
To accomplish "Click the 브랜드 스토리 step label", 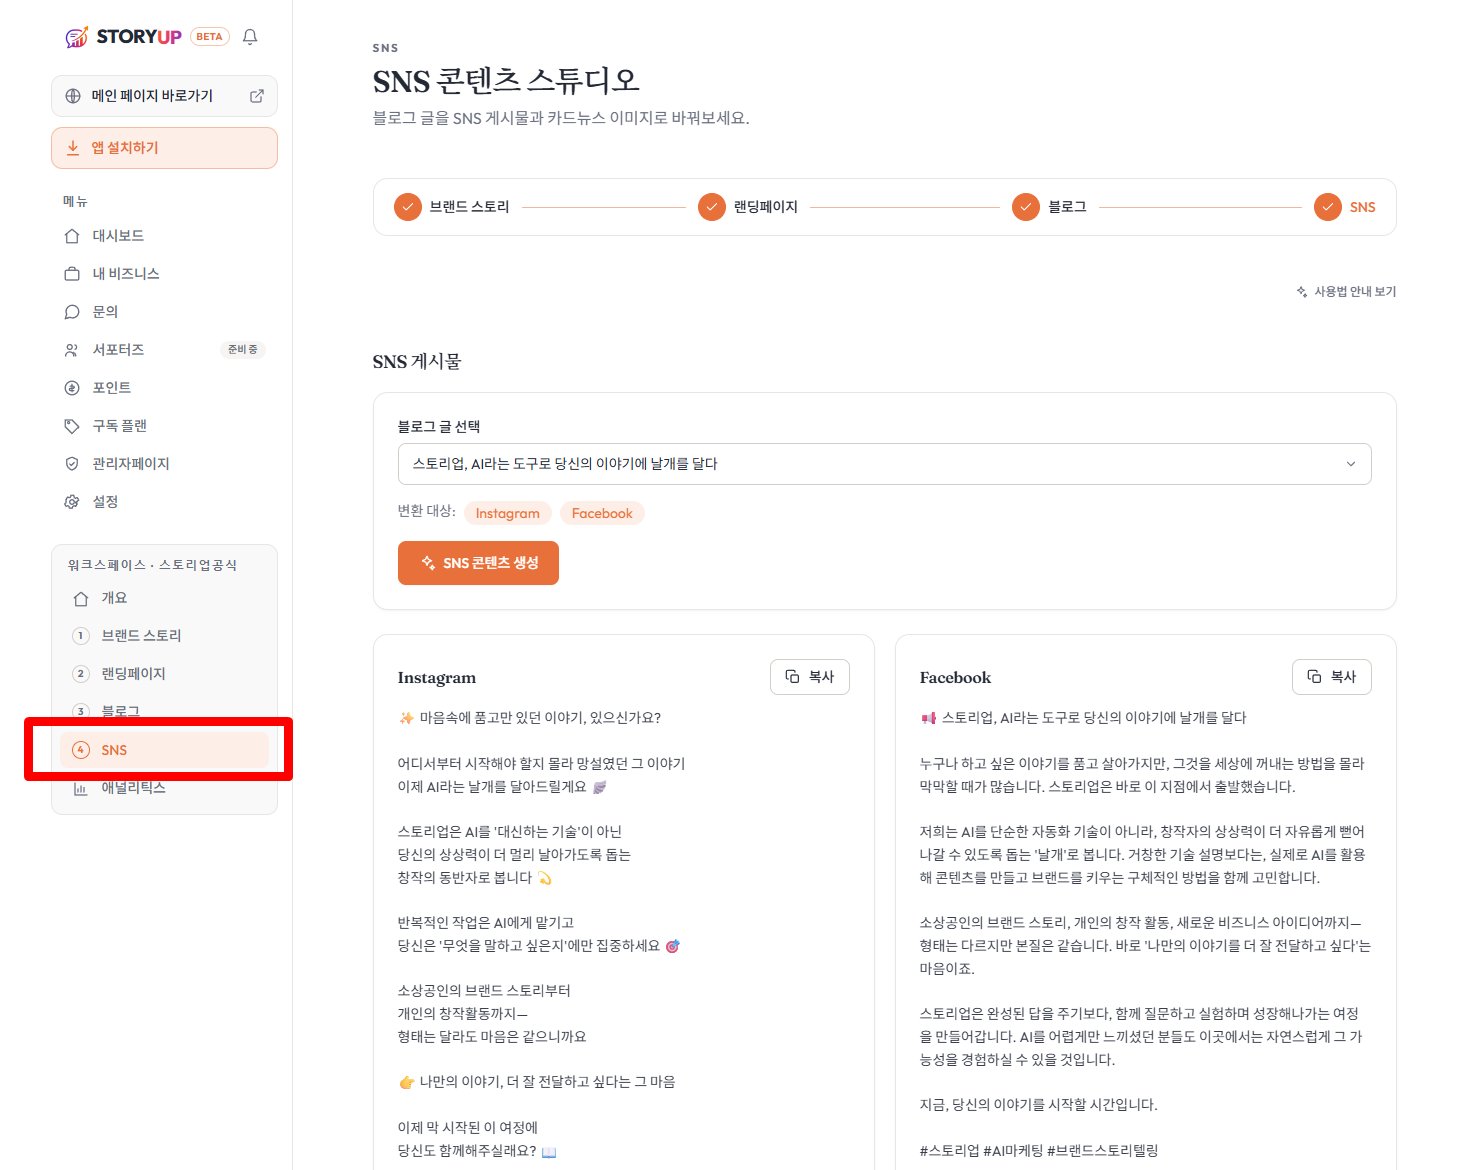I will pyautogui.click(x=469, y=207).
